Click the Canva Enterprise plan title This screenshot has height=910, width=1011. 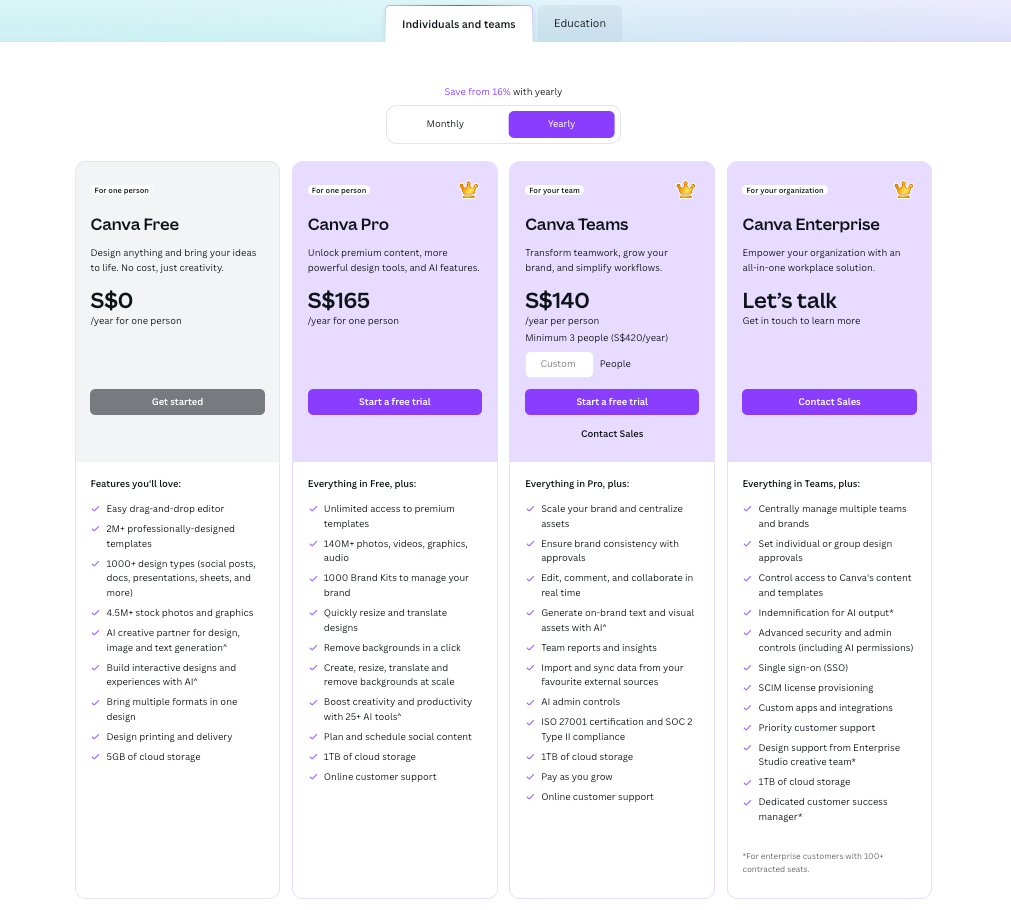(810, 224)
